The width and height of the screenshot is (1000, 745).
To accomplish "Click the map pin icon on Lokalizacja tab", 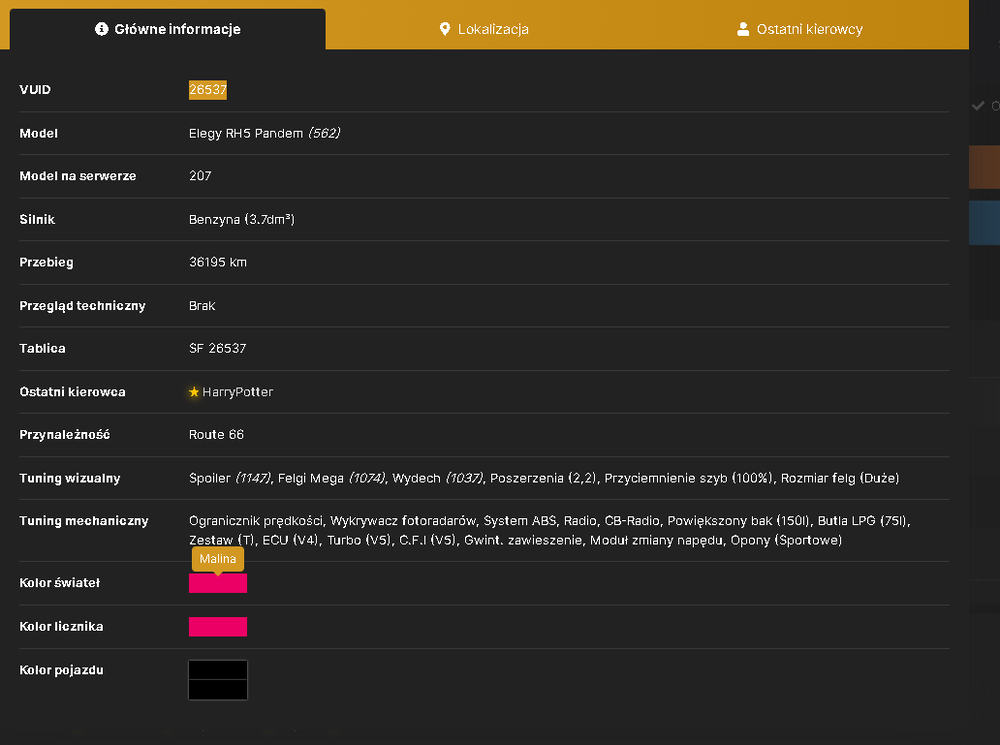I will pyautogui.click(x=445, y=29).
